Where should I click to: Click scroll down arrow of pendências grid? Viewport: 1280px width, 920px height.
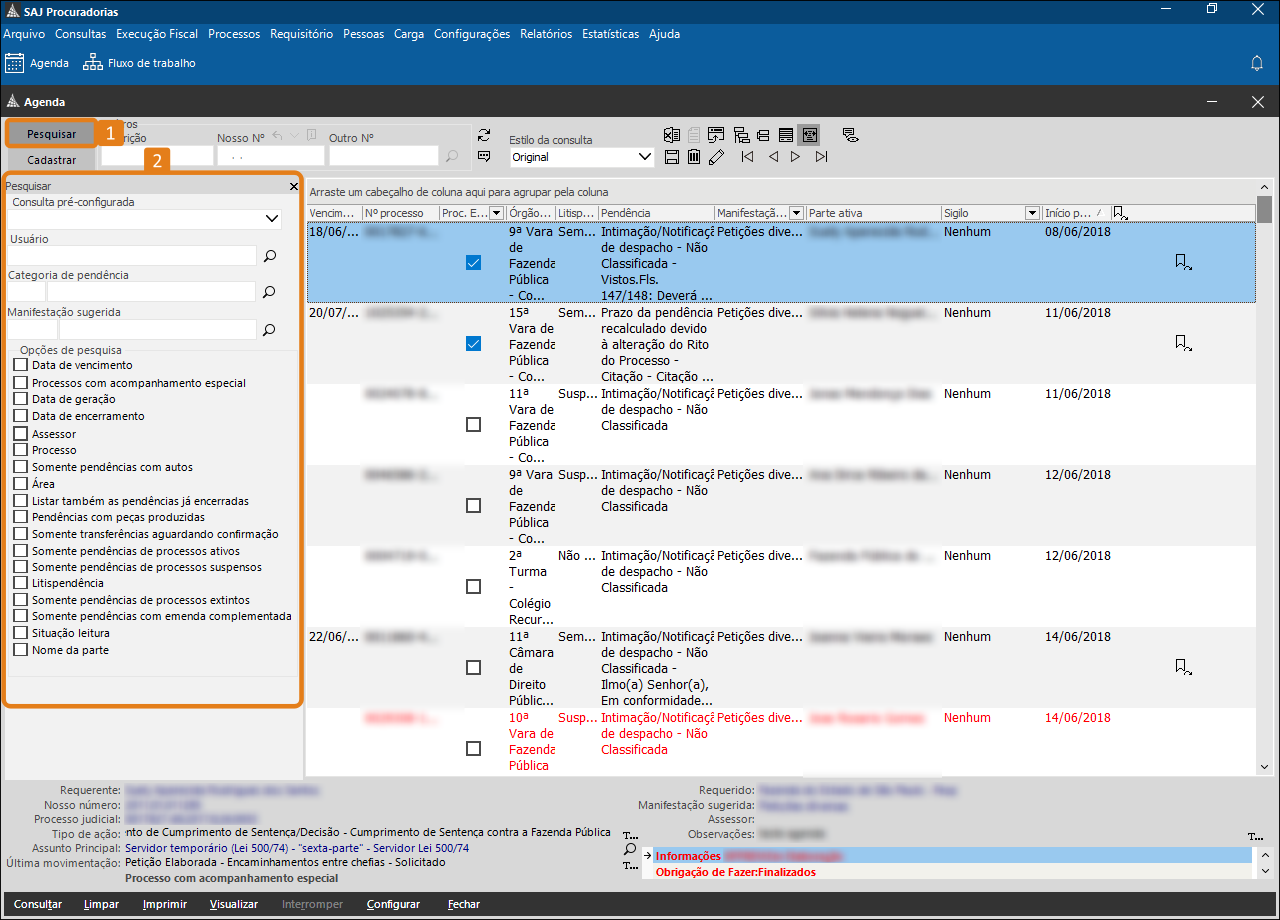[x=1265, y=767]
